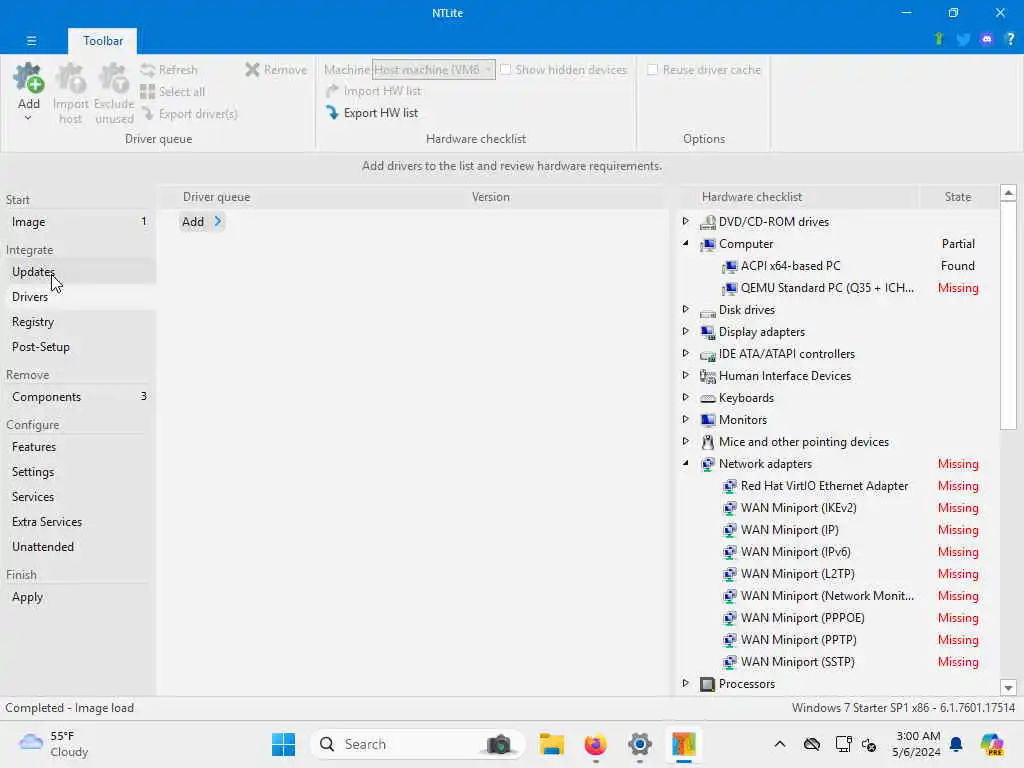This screenshot has width=1024, height=768.
Task: Select WAN Miniport (PPPOE) row
Action: (x=840, y=618)
